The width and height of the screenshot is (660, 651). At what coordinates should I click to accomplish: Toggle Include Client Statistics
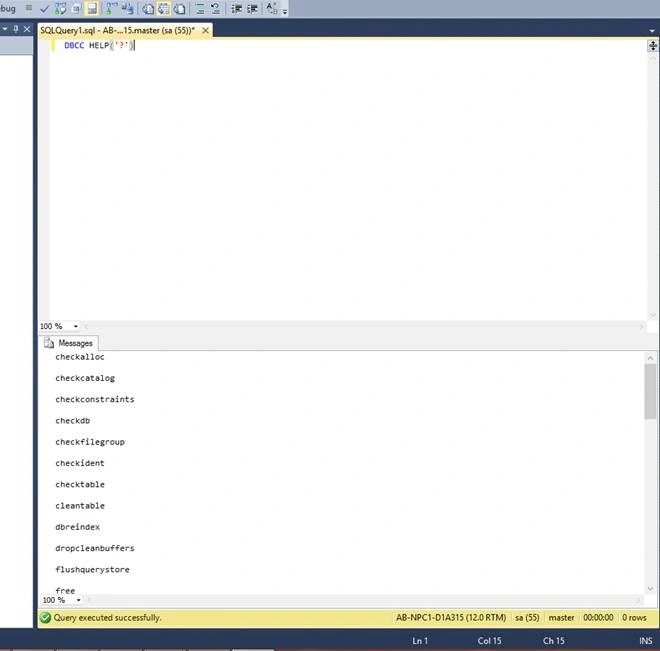[x=128, y=8]
